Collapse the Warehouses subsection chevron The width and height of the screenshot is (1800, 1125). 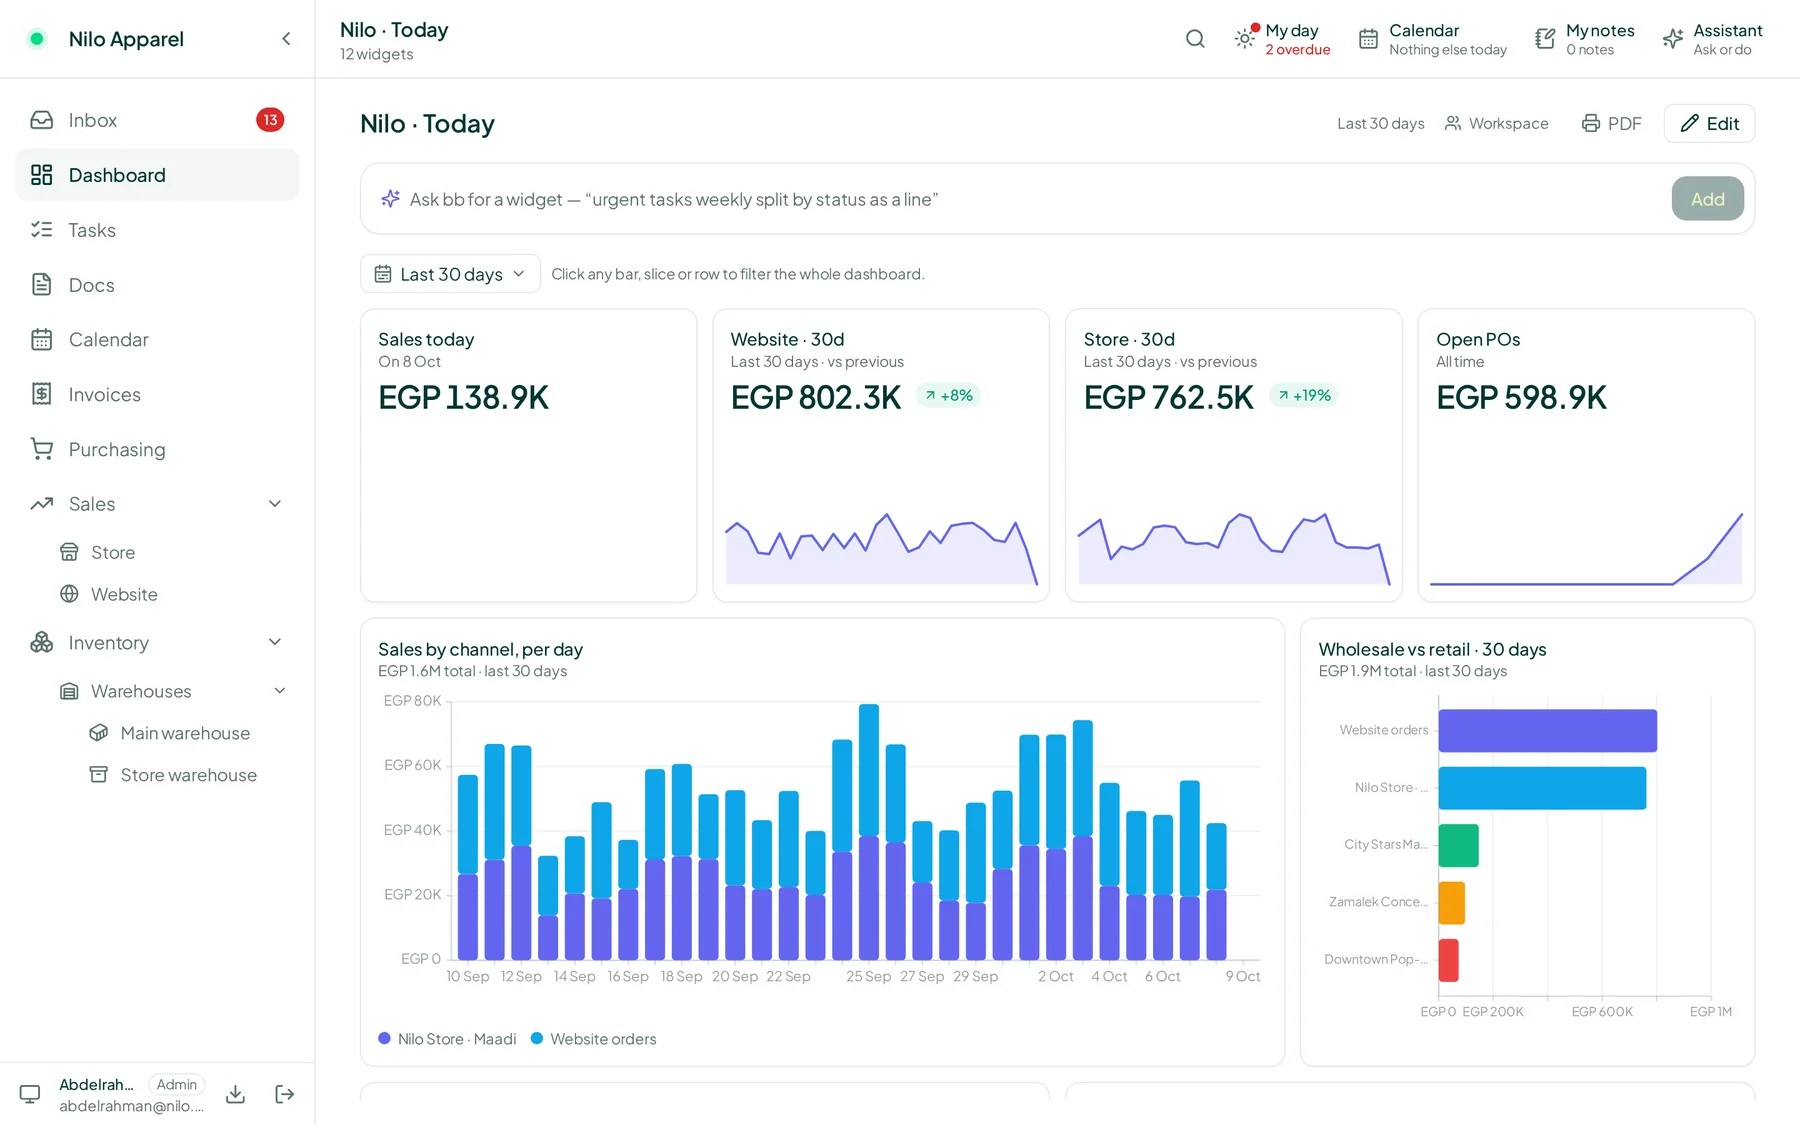280,691
